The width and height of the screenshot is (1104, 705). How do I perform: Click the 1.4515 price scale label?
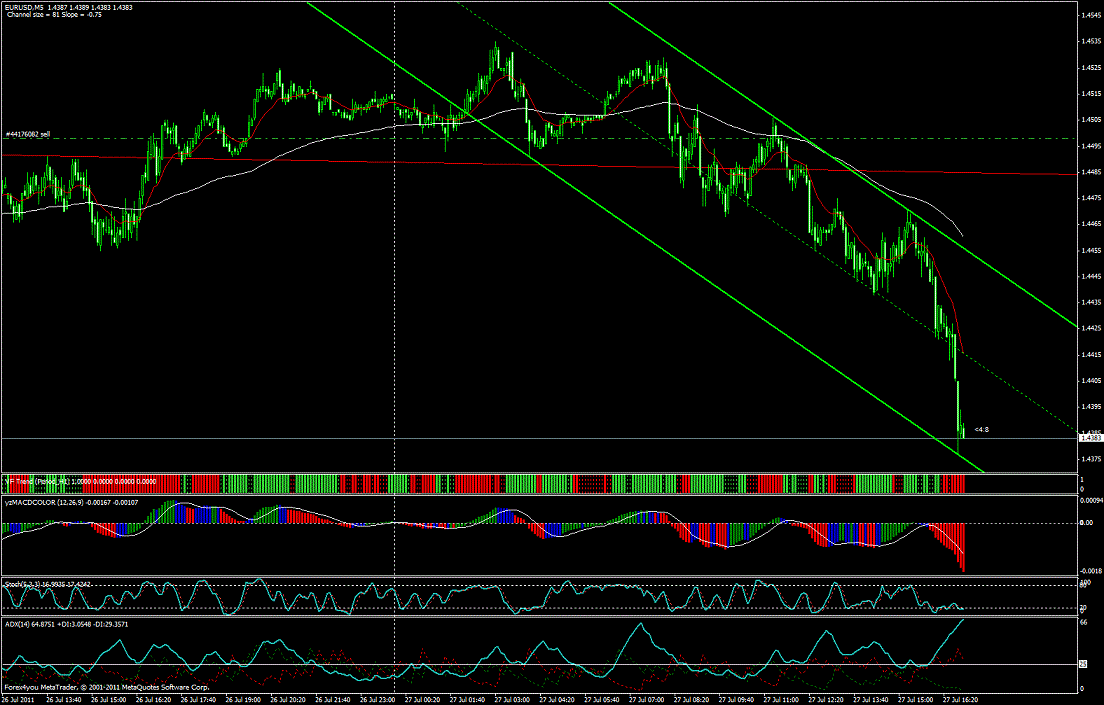click(x=1091, y=94)
